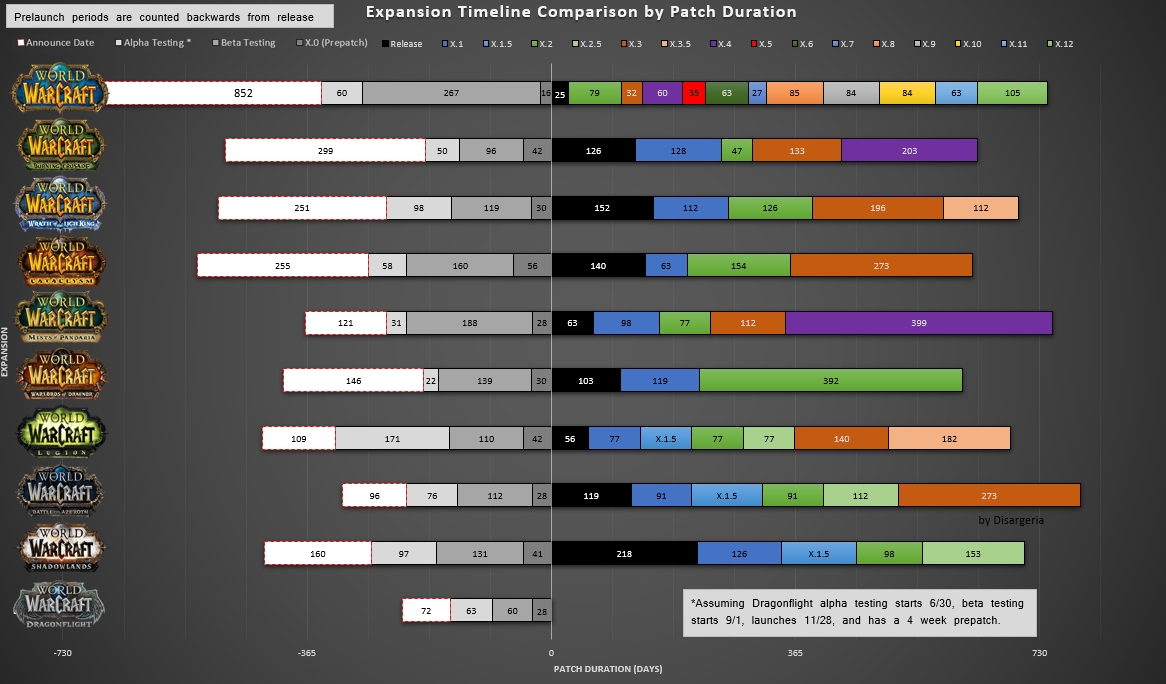Click the Dragonflight expansion logo
This screenshot has height=684, width=1166.
coord(61,610)
